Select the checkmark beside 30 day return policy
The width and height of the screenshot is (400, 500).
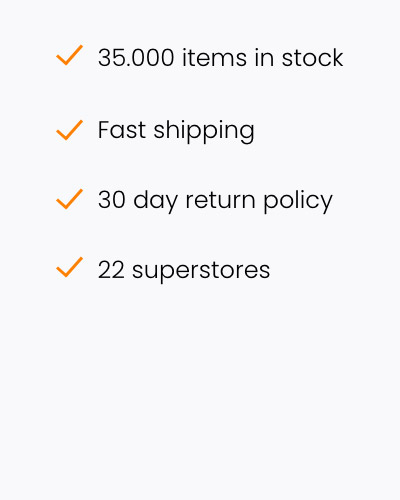[x=69, y=199]
